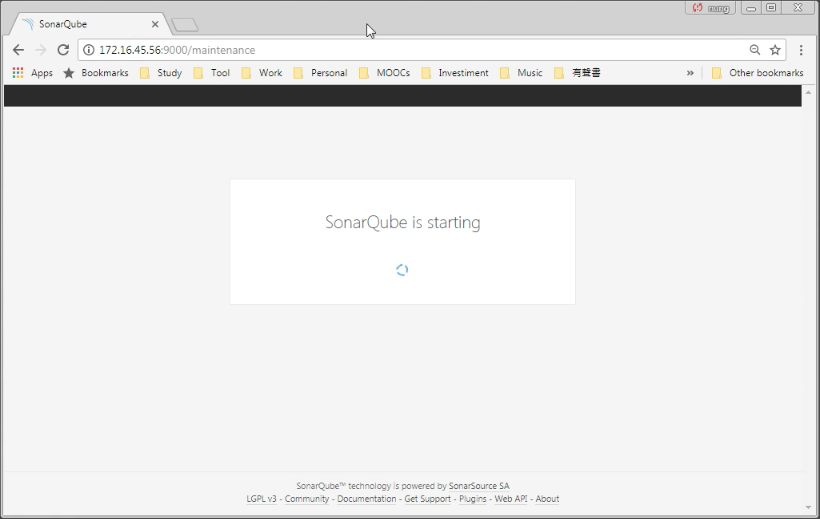Viewport: 820px width, 519px height.
Task: Open the Tool bookmarks folder
Action: tap(211, 73)
